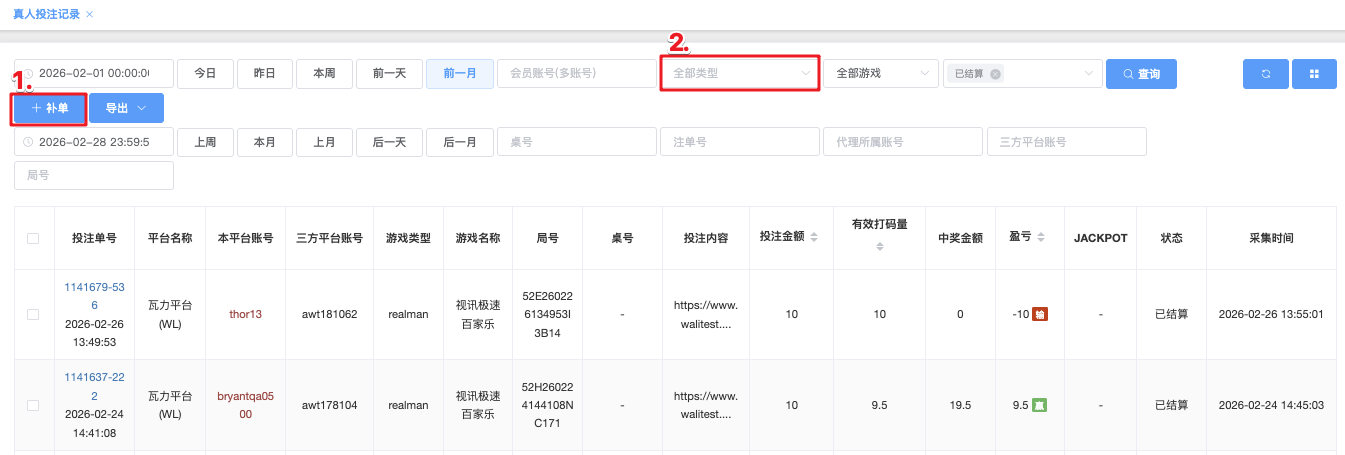Screen dimensions: 1345x455
Task: Check the row for thor13
Action: [x=33, y=314]
